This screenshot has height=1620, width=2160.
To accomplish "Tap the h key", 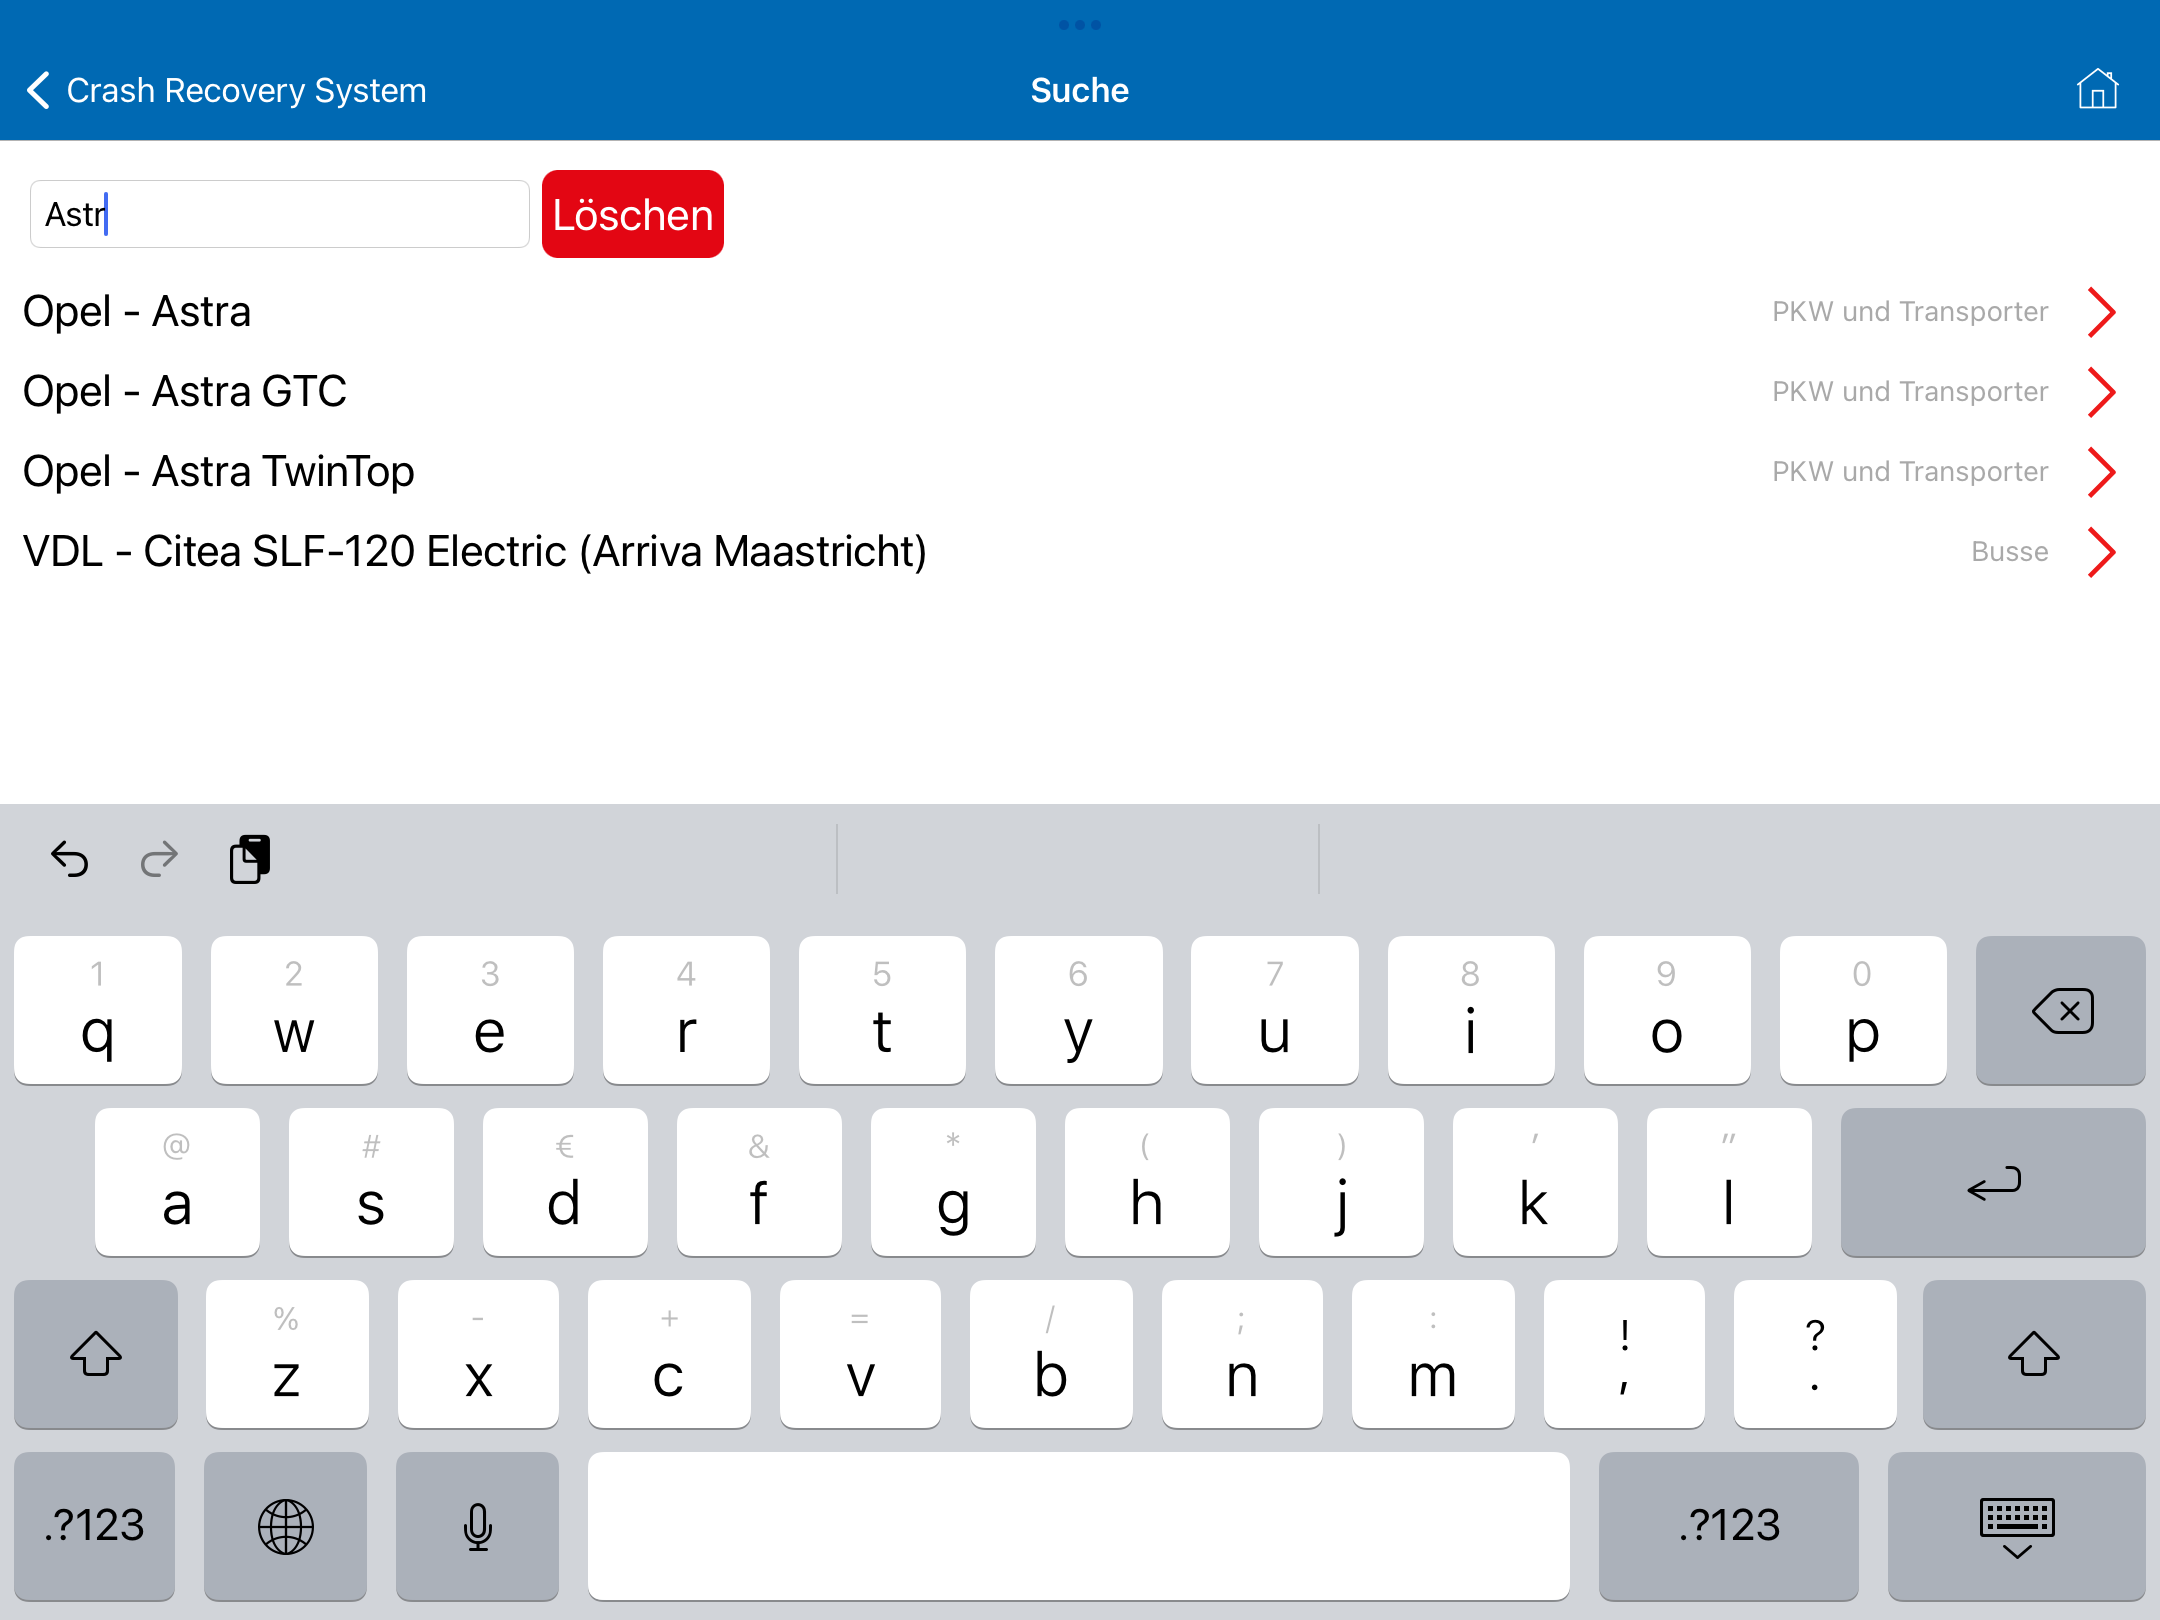I will pyautogui.click(x=1147, y=1182).
